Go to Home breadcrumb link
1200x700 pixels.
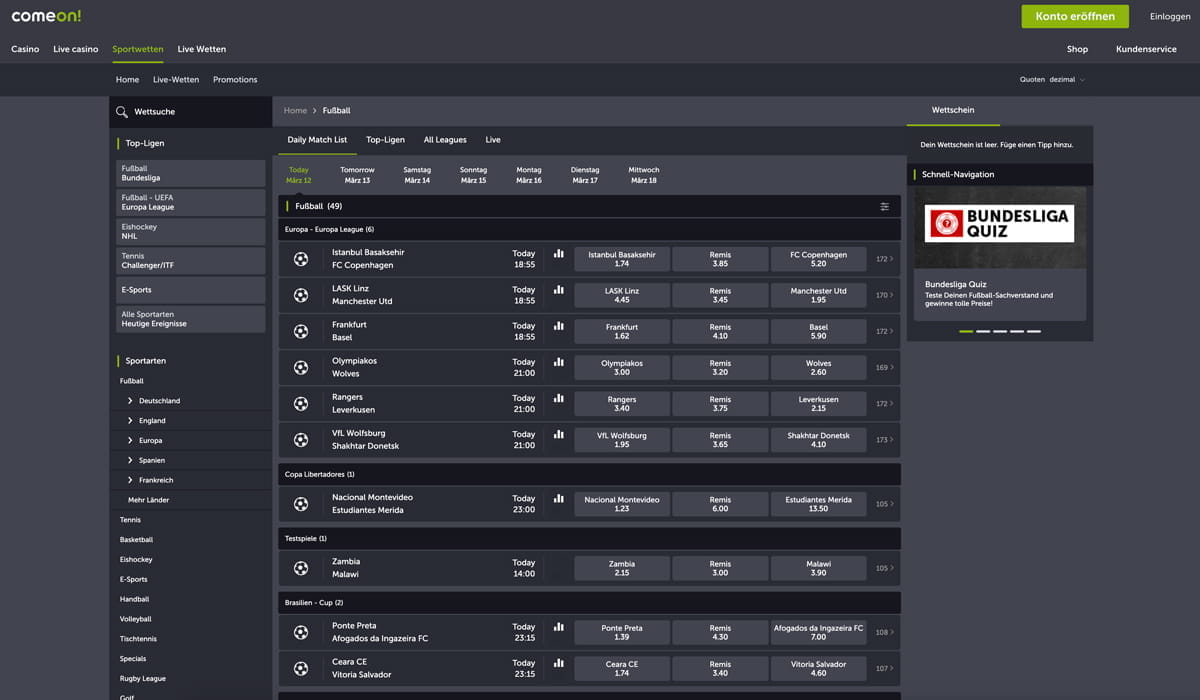point(295,111)
